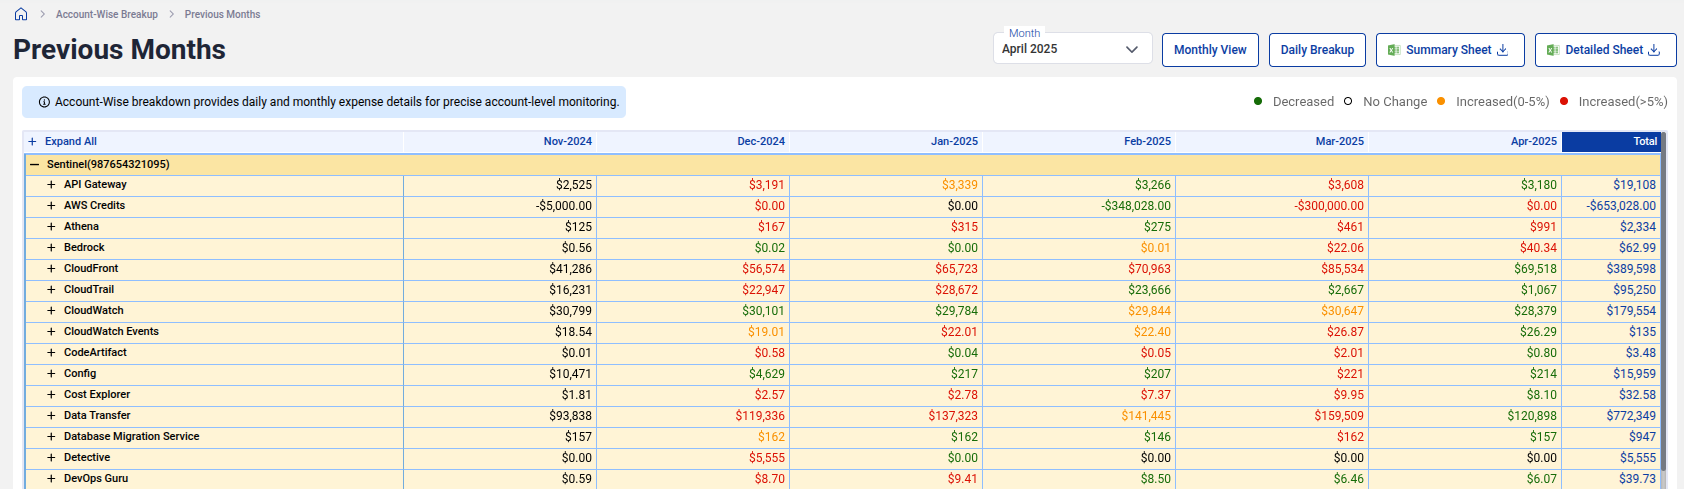Expand the CloudFront service row

coord(51,269)
